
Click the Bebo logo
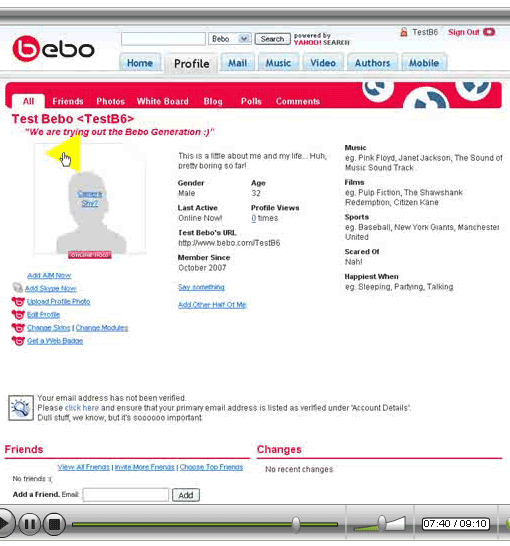coord(53,49)
